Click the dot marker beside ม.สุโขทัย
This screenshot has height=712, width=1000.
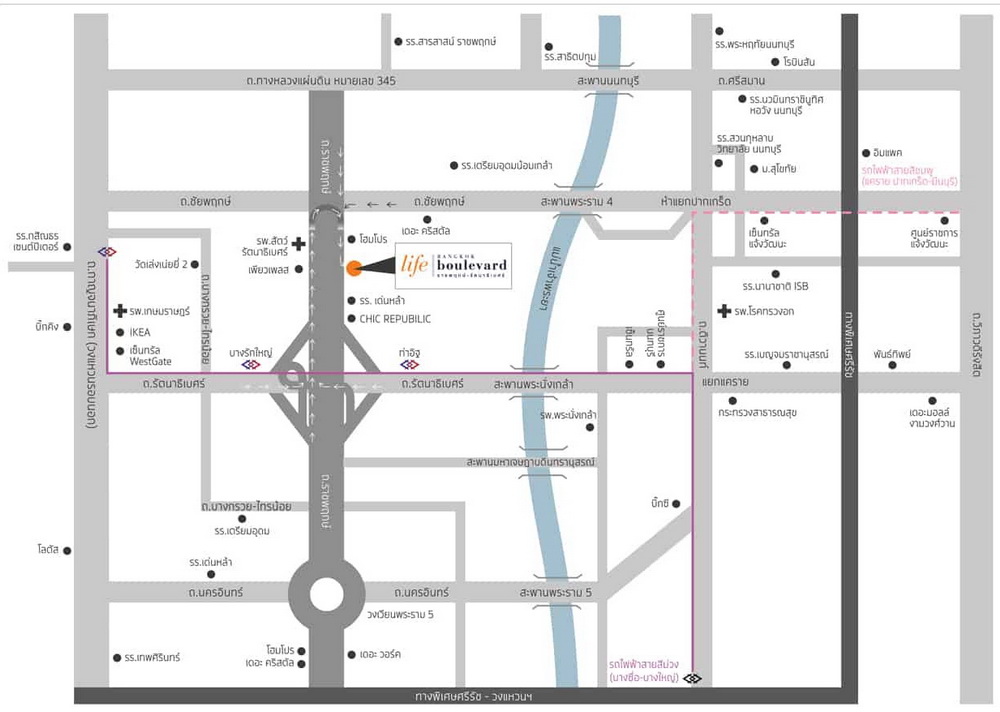point(754,169)
